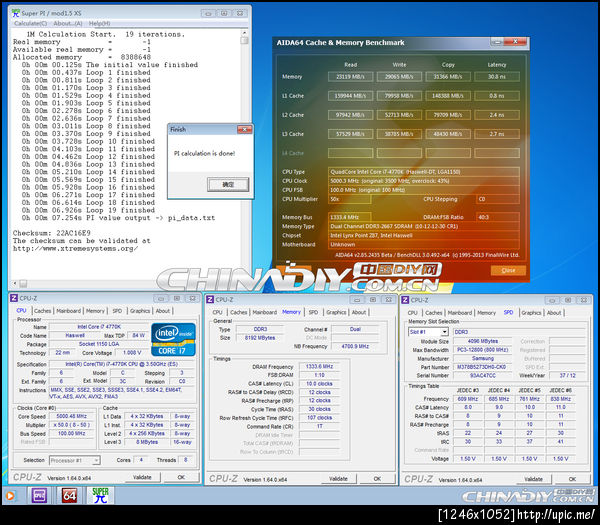Viewport: 600px width, 525px height.
Task: Select Graphics tab in right CPU-Z window
Action: [x=531, y=313]
